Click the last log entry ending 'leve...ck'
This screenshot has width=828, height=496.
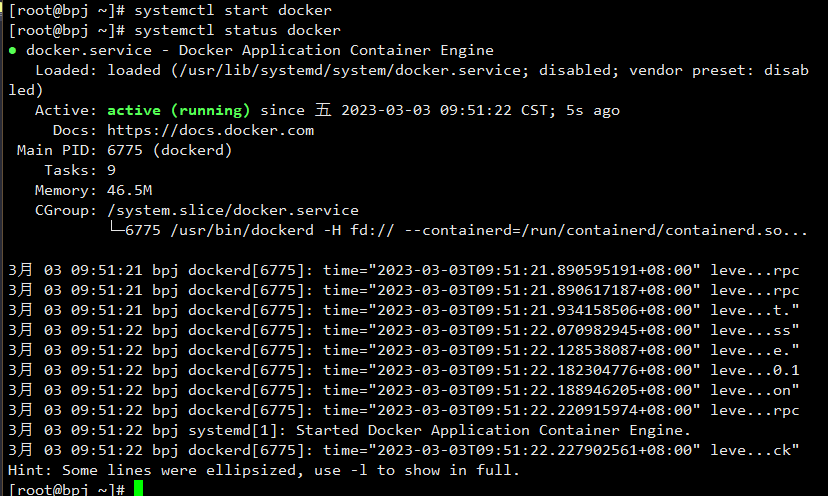404,451
